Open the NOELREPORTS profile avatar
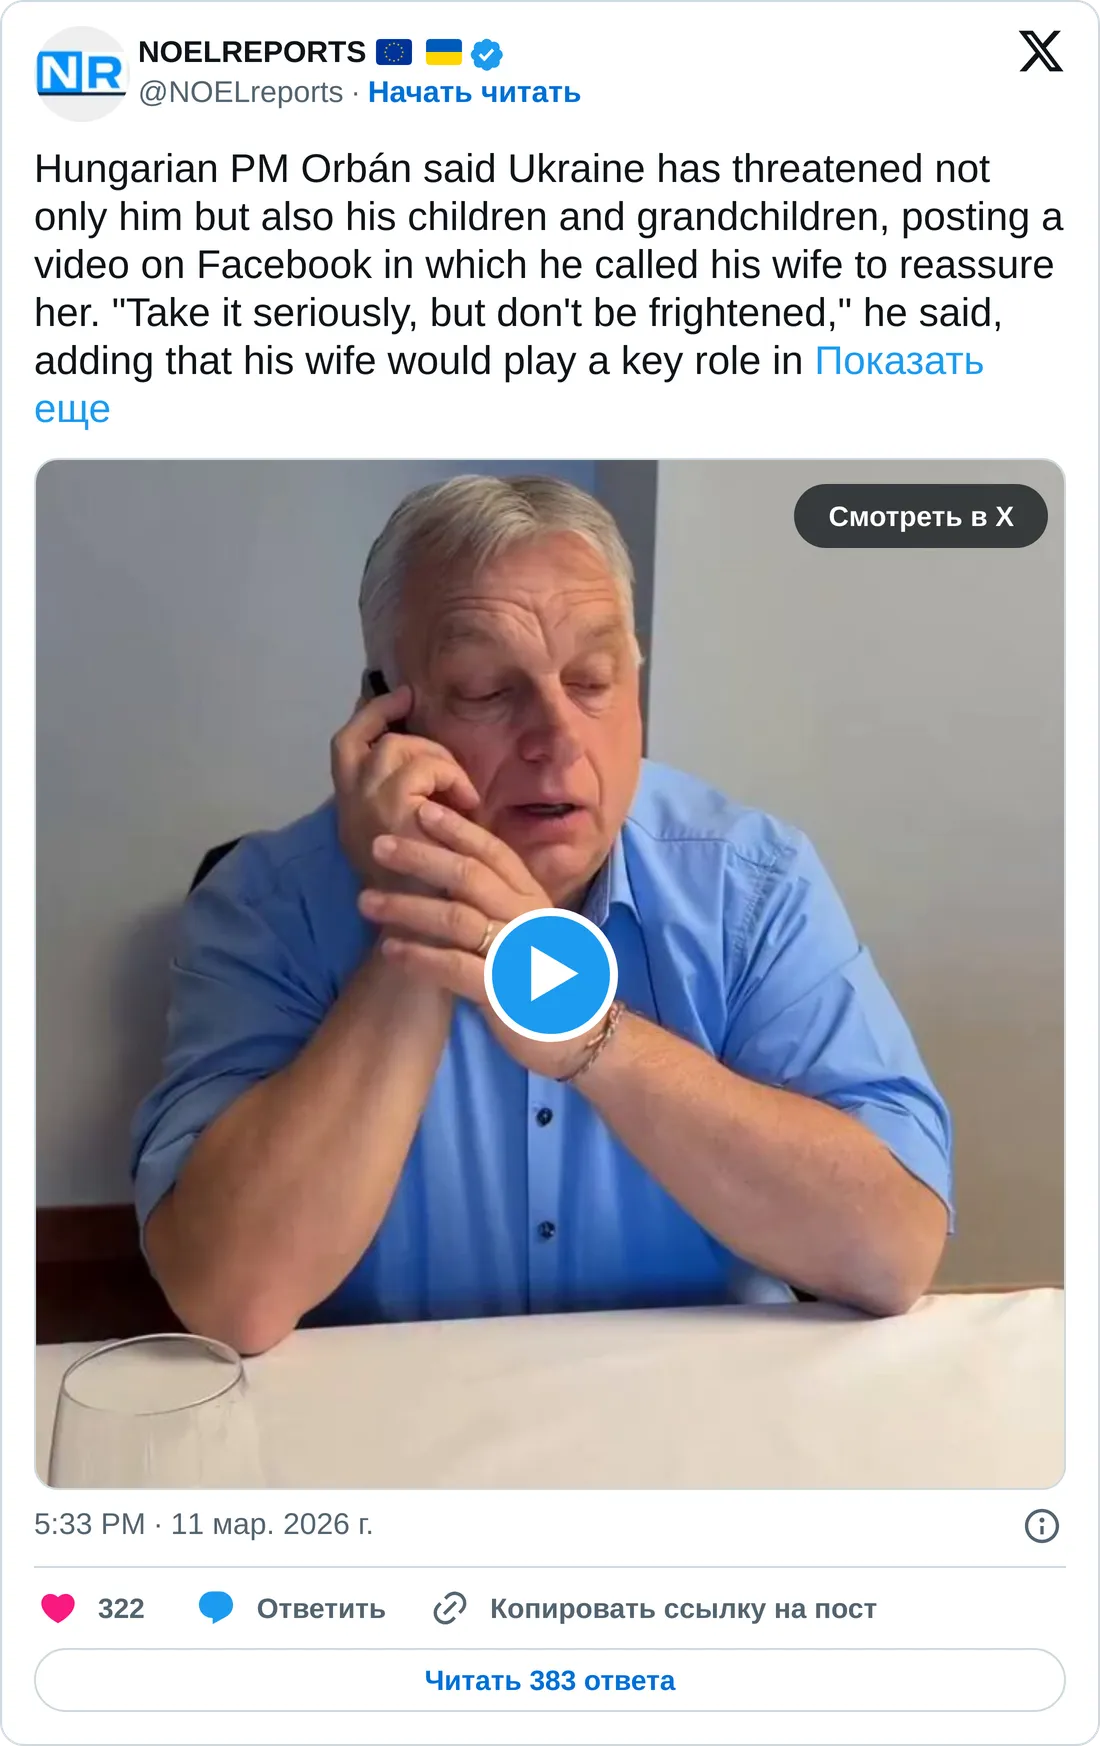 point(81,74)
